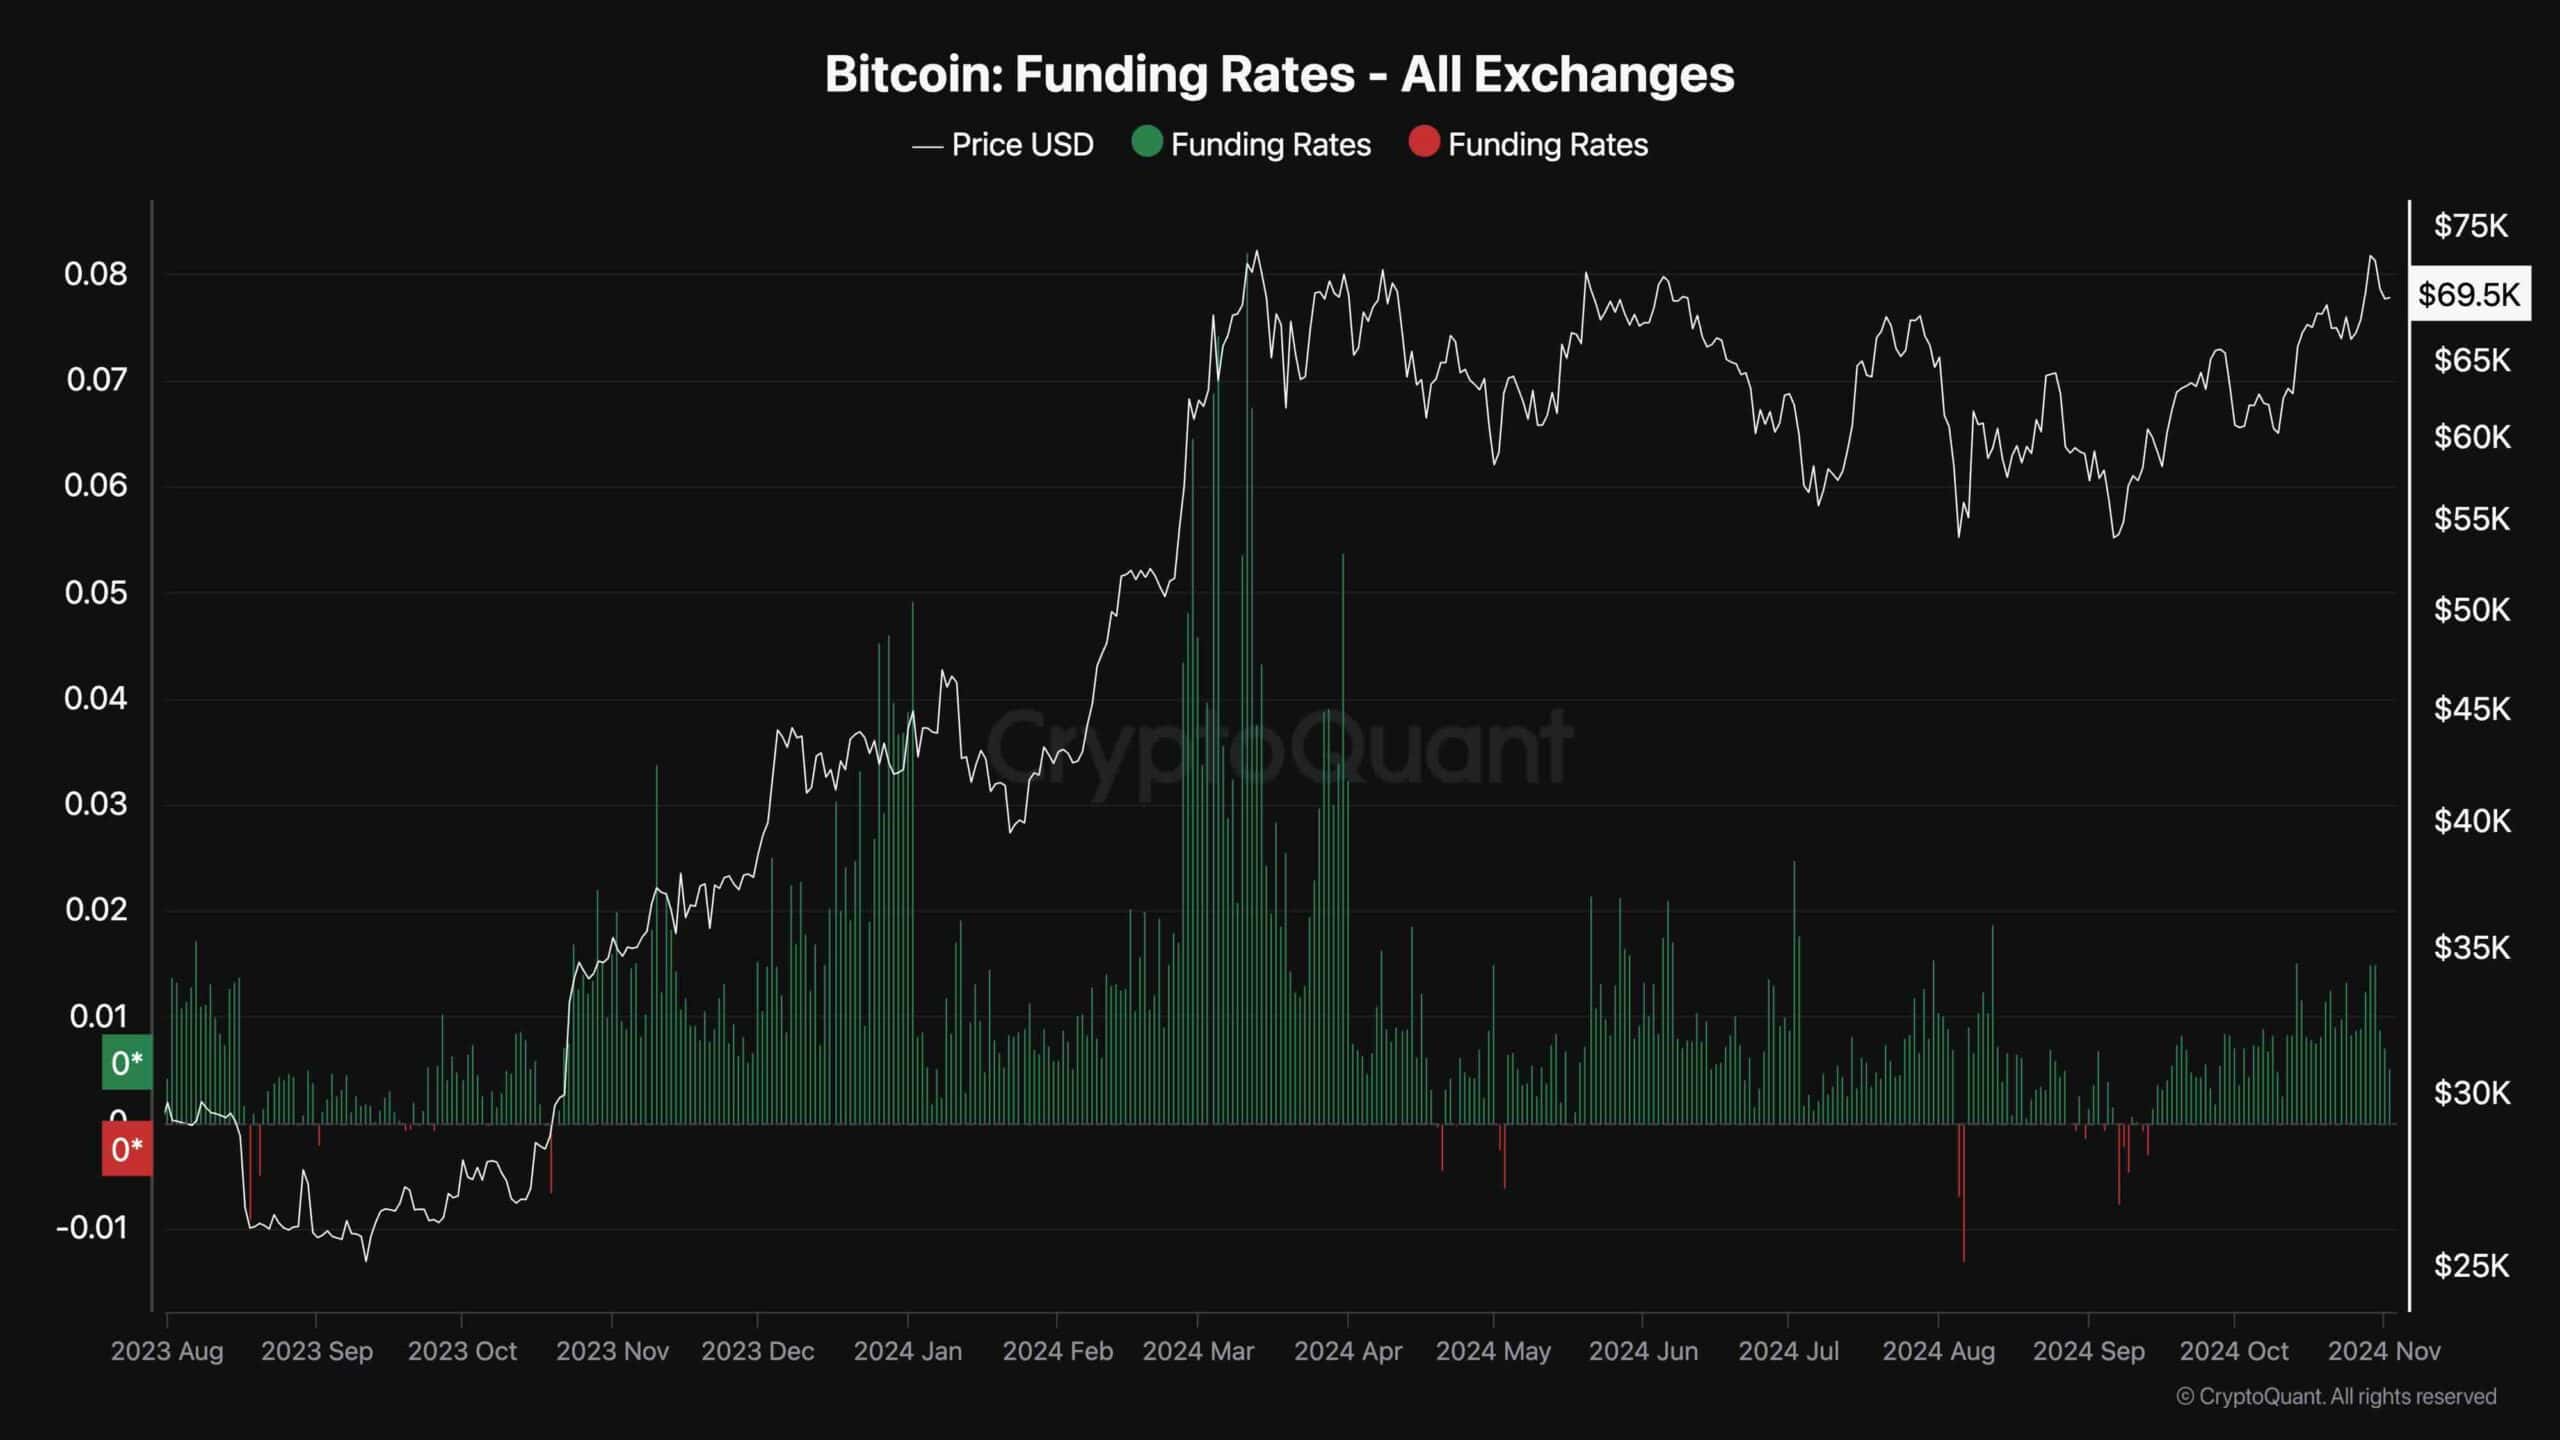
Task: Click the $75K price axis label
Action: point(2471,226)
